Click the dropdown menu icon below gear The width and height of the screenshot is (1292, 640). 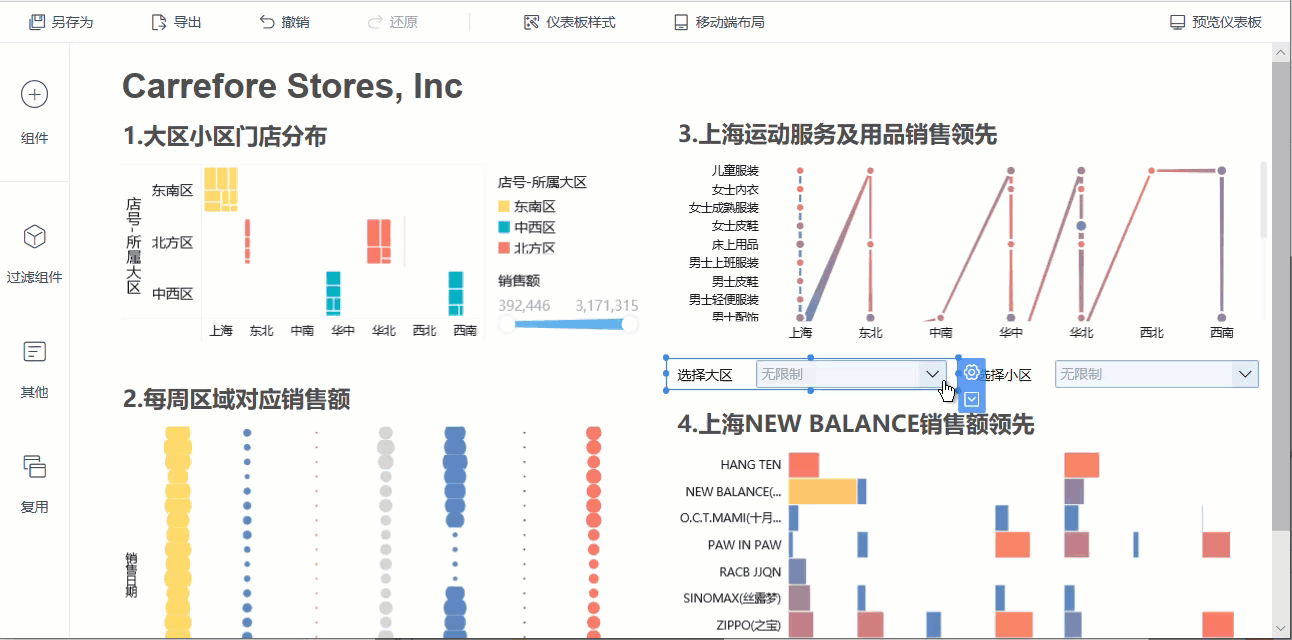pyautogui.click(x=971, y=399)
